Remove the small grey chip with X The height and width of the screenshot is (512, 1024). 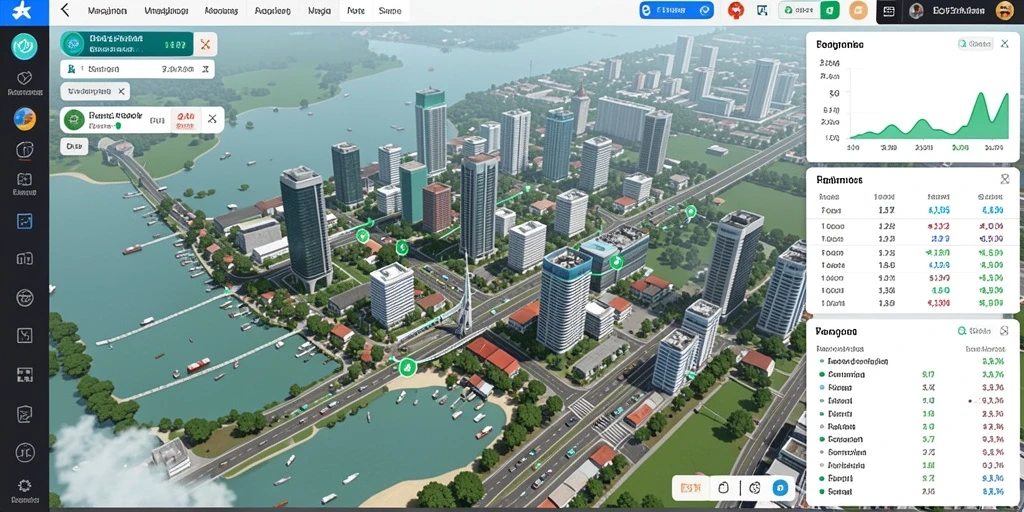coord(122,91)
